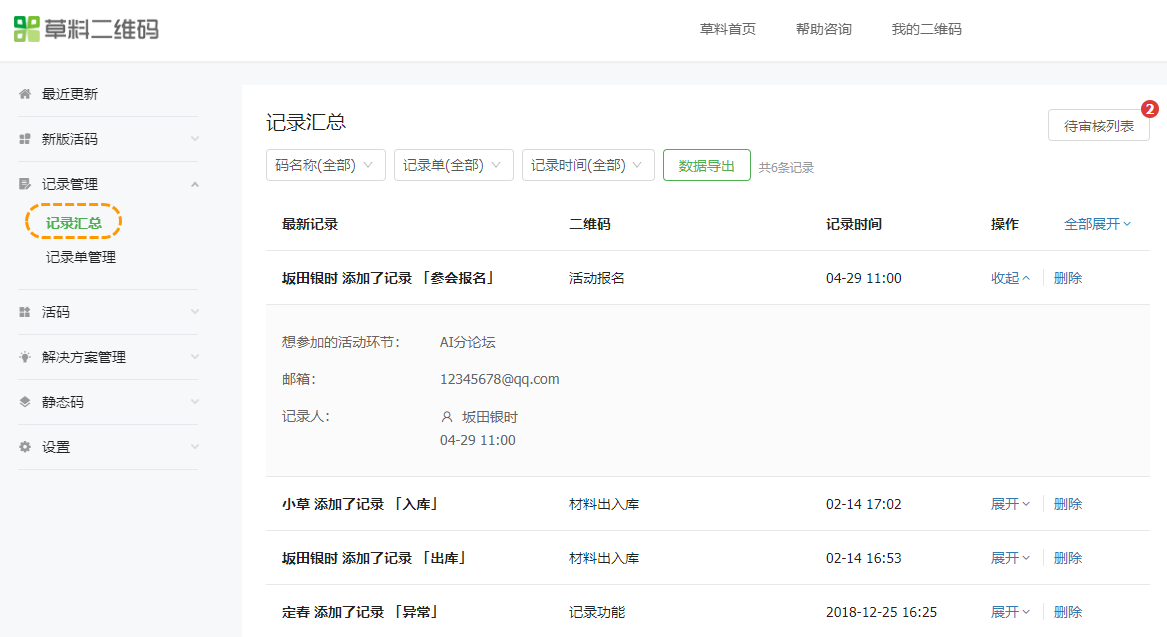Go to 帮助咨询 in top navigation
The image size is (1167, 637).
(x=823, y=29)
